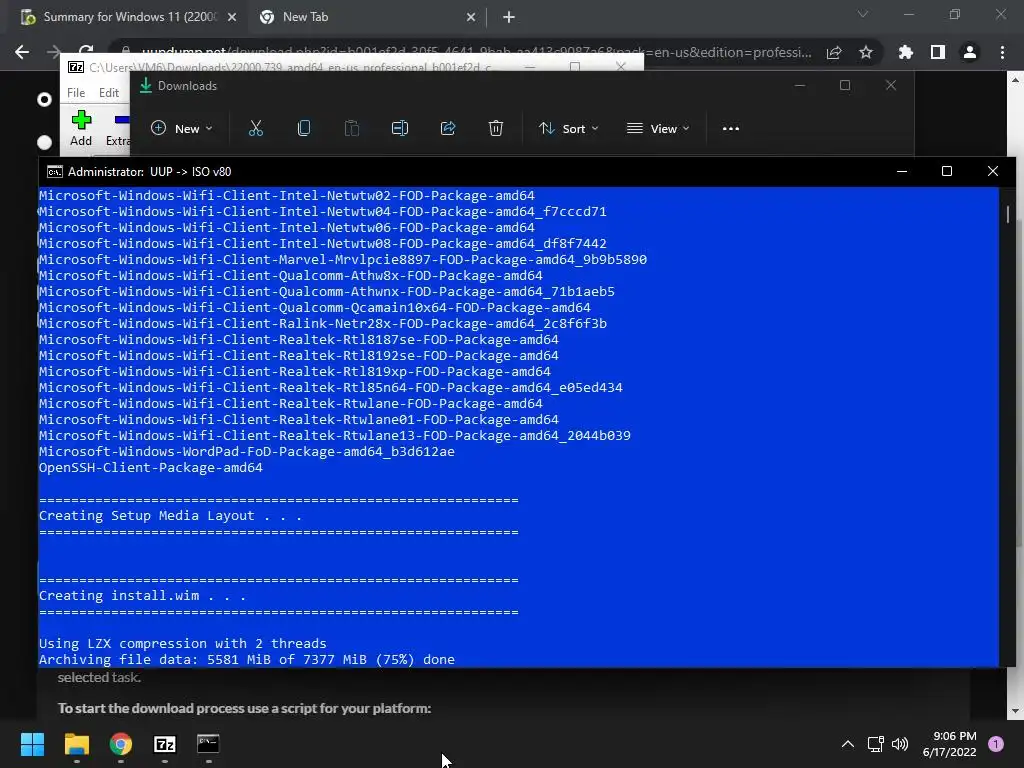Open Command Prompt from the taskbar
1024x768 pixels.
click(208, 744)
